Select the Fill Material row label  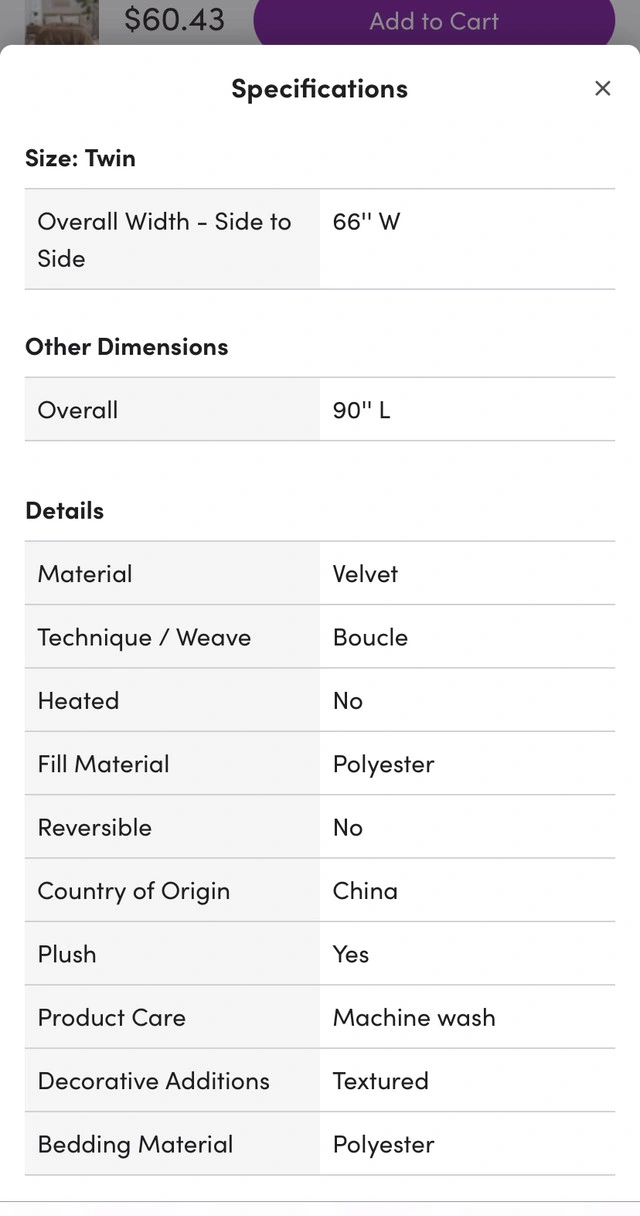tap(103, 764)
